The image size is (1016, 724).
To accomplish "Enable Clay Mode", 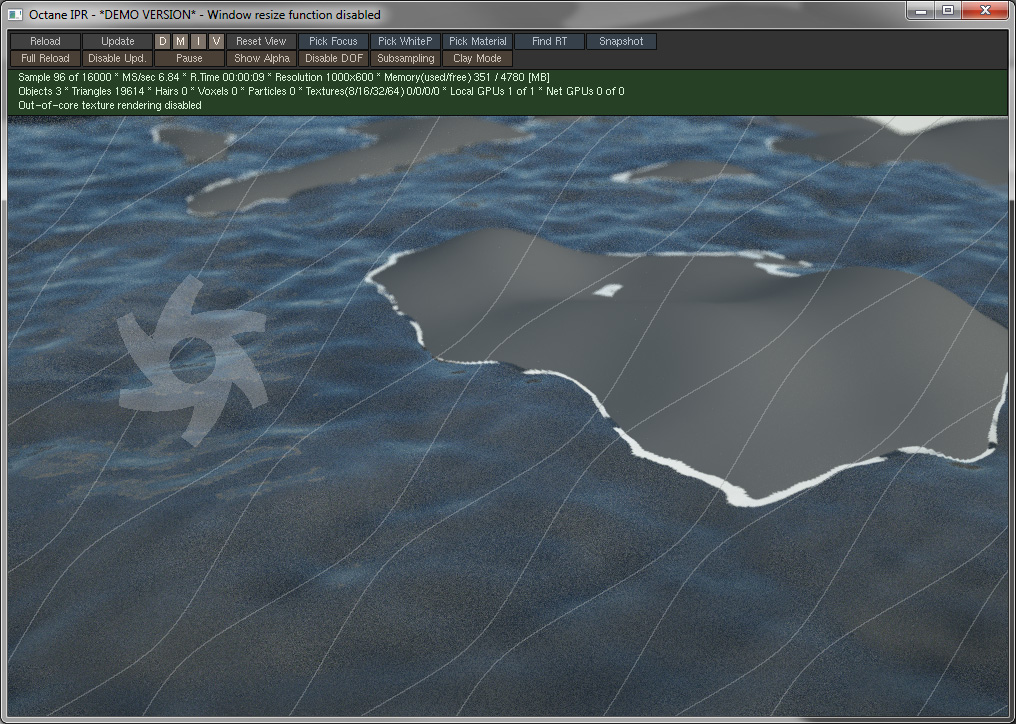I will 478,58.
